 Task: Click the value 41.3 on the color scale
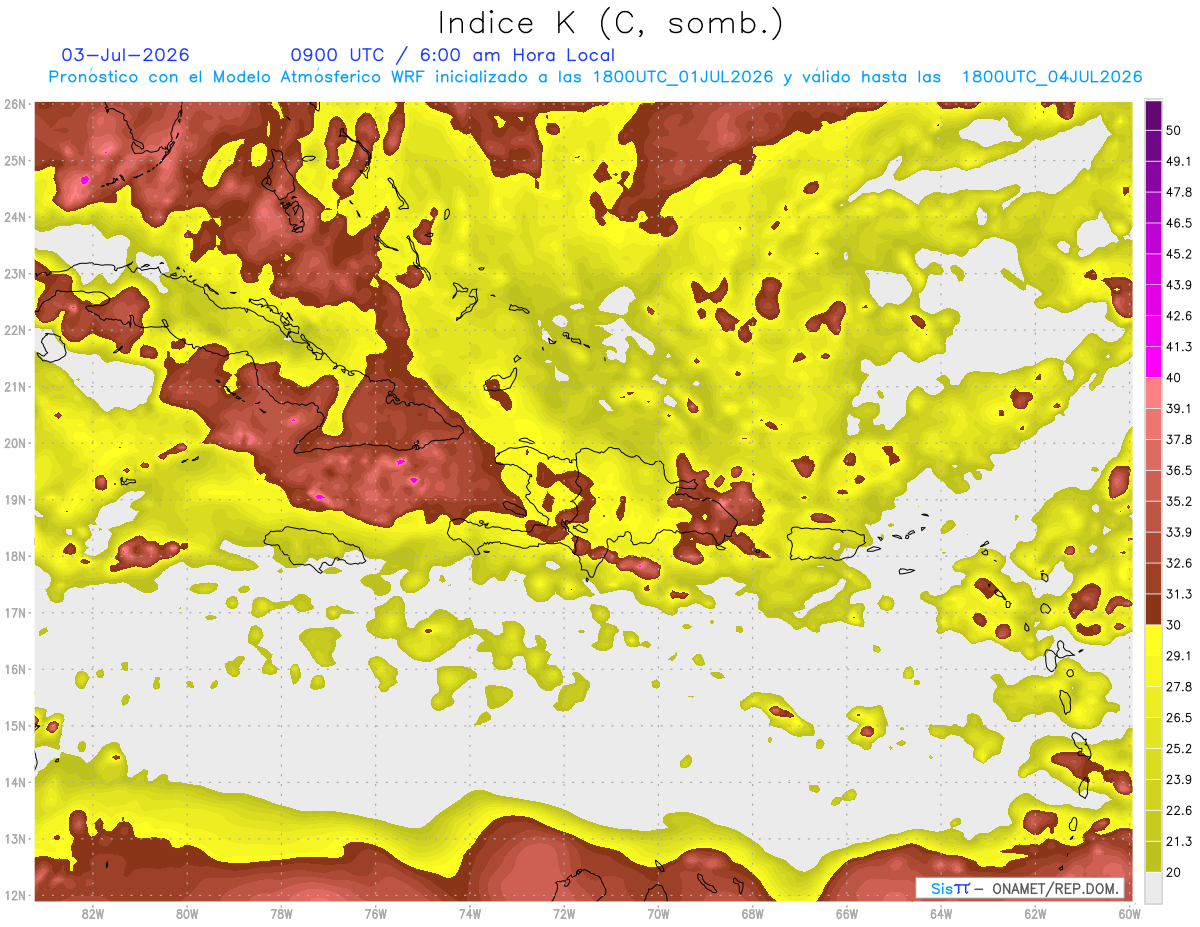1179,348
